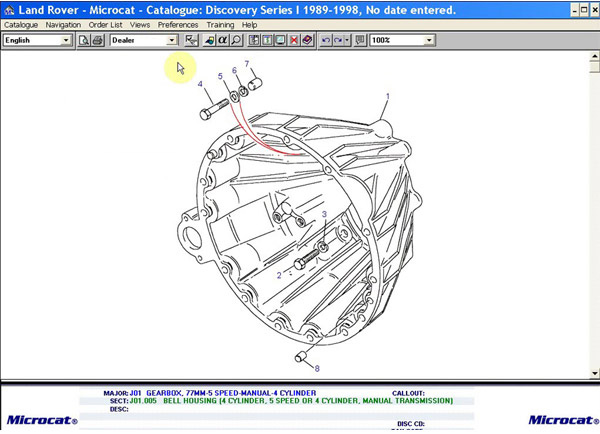The image size is (600, 434).
Task: Maximize the Microcat window
Action: [584, 10]
